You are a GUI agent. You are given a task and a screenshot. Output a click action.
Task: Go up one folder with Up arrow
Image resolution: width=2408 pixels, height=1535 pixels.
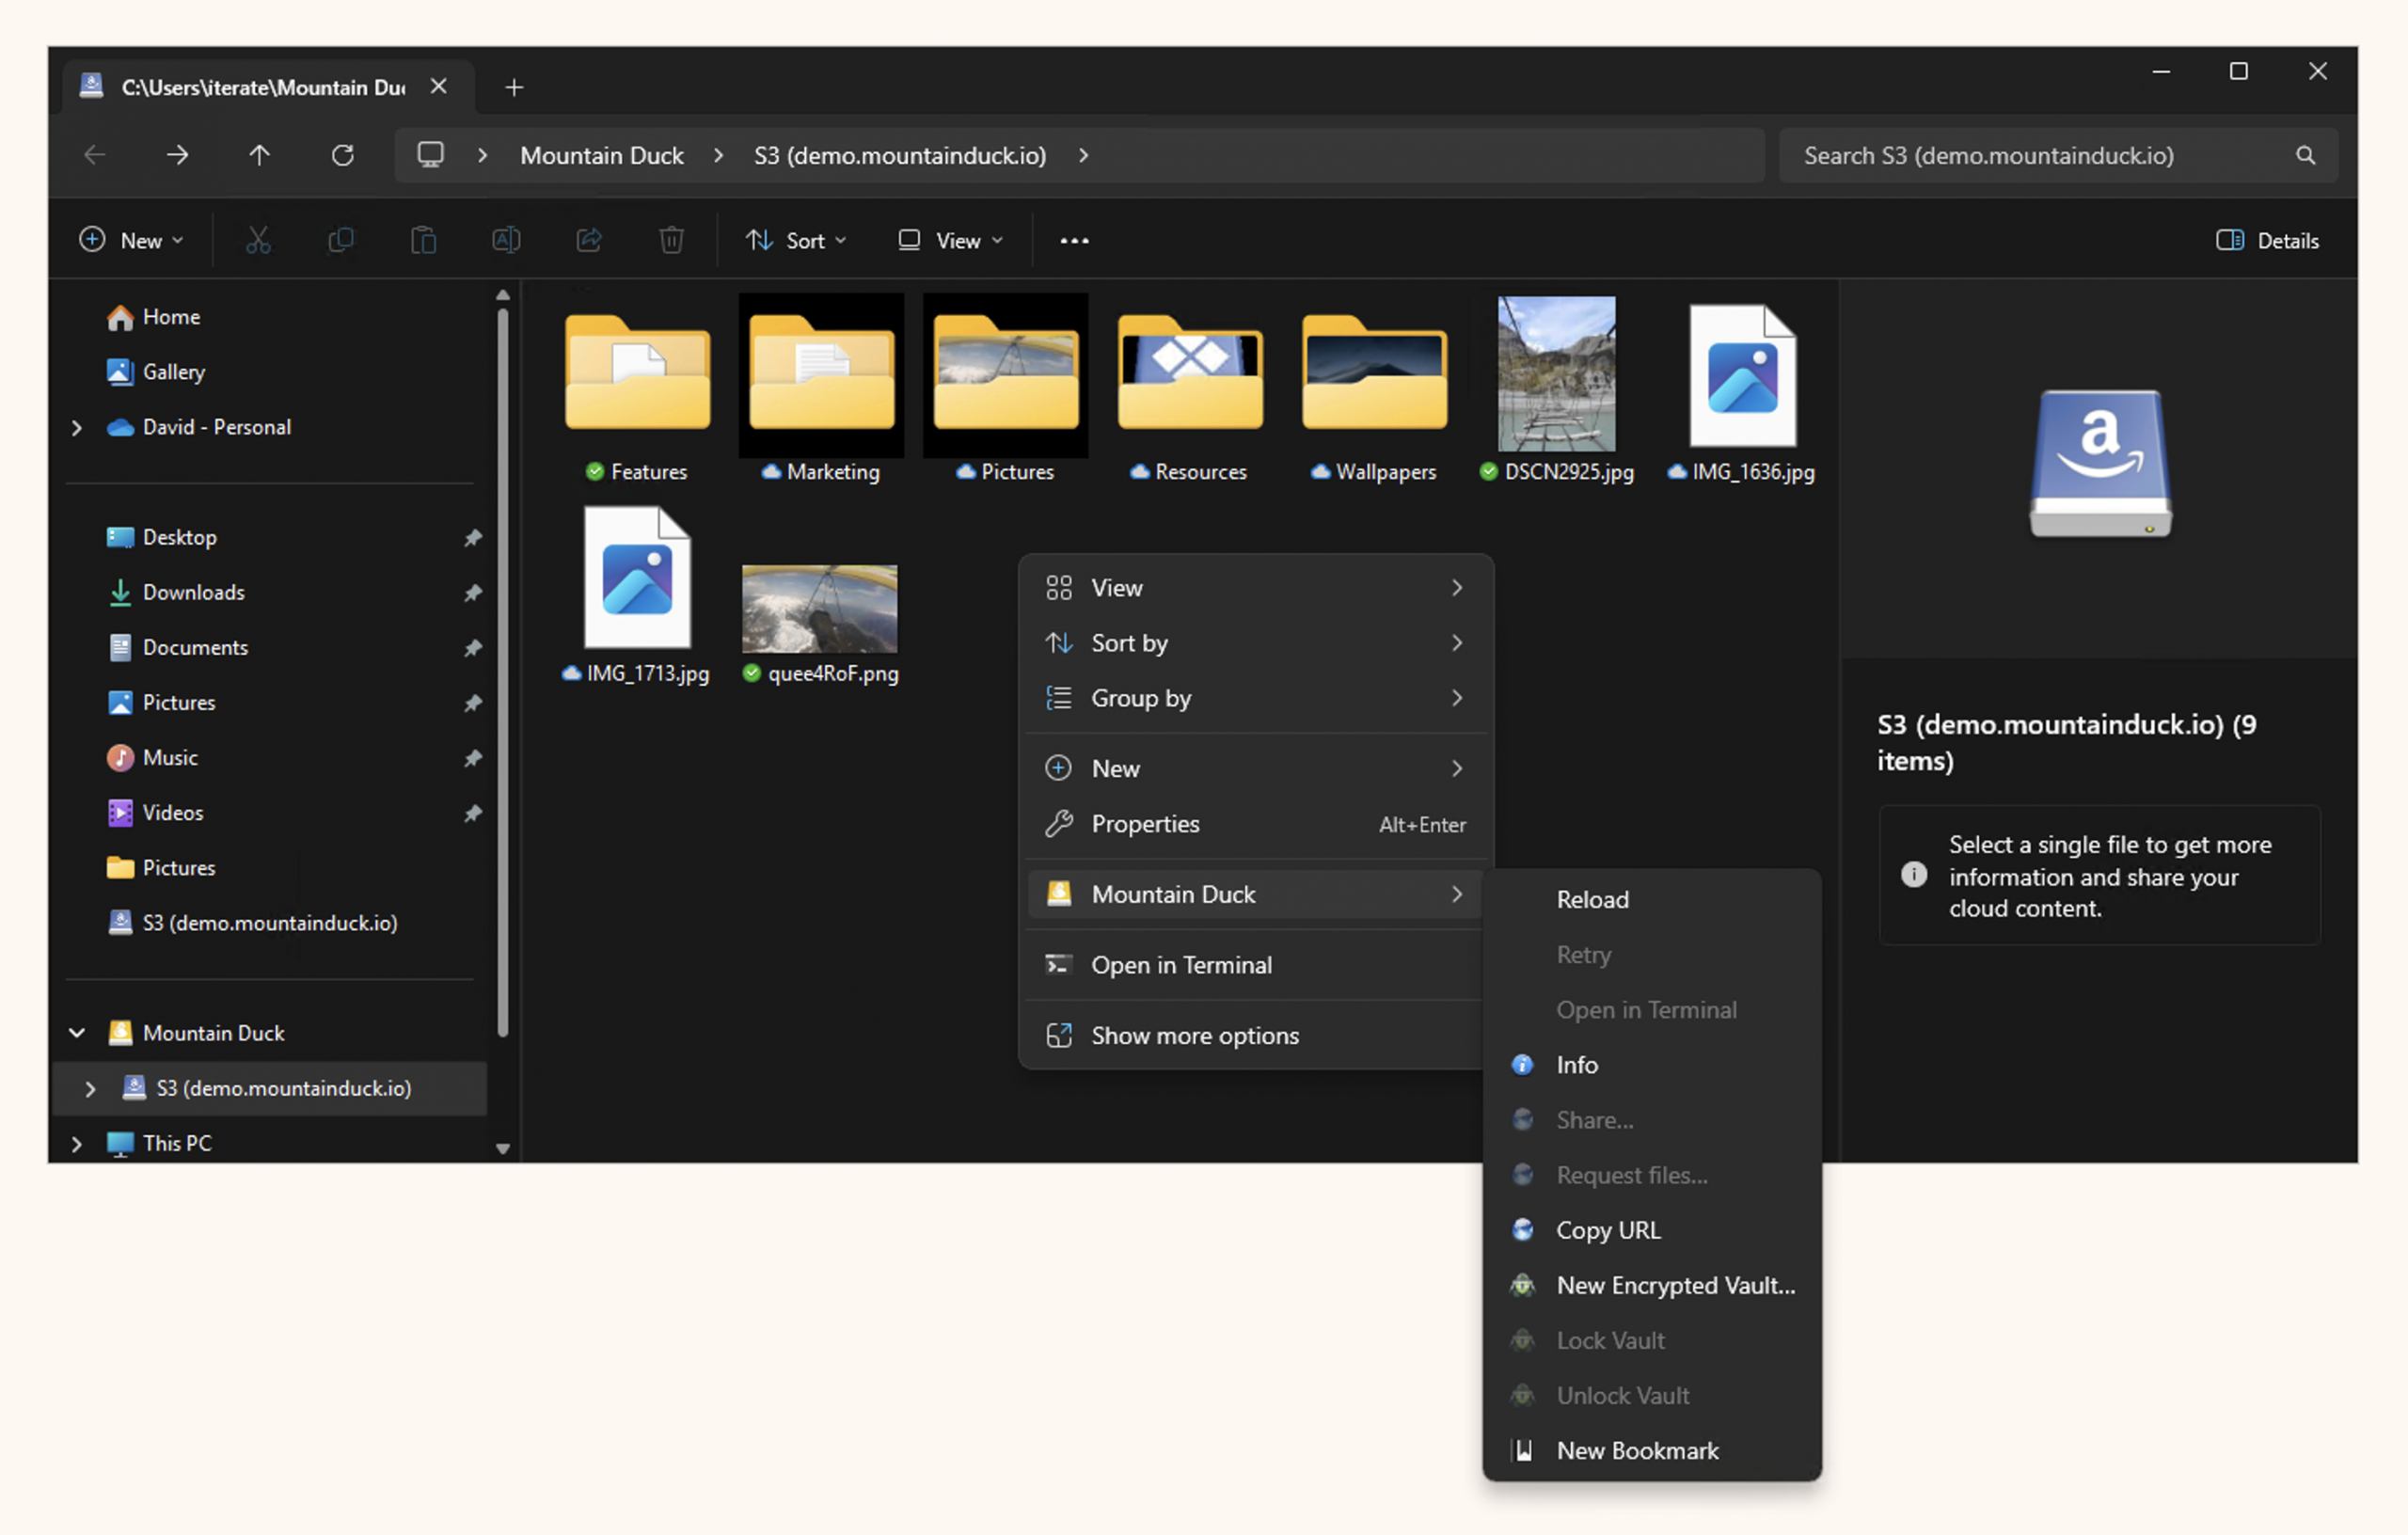259,155
